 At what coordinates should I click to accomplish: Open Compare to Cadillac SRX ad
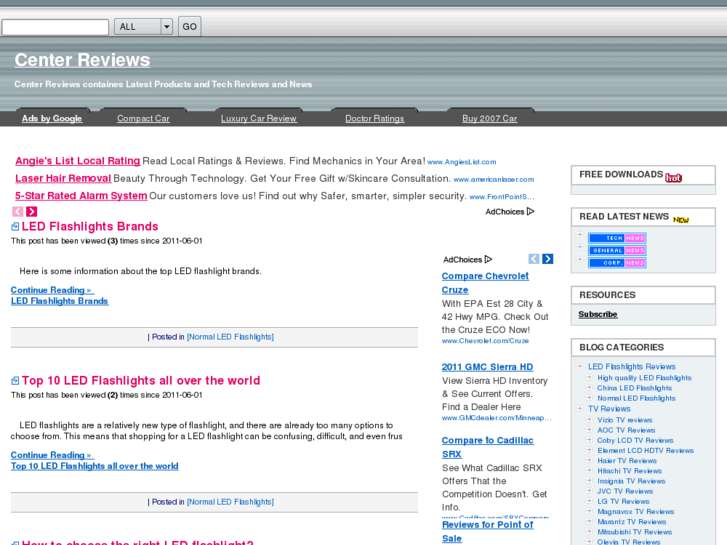point(487,447)
